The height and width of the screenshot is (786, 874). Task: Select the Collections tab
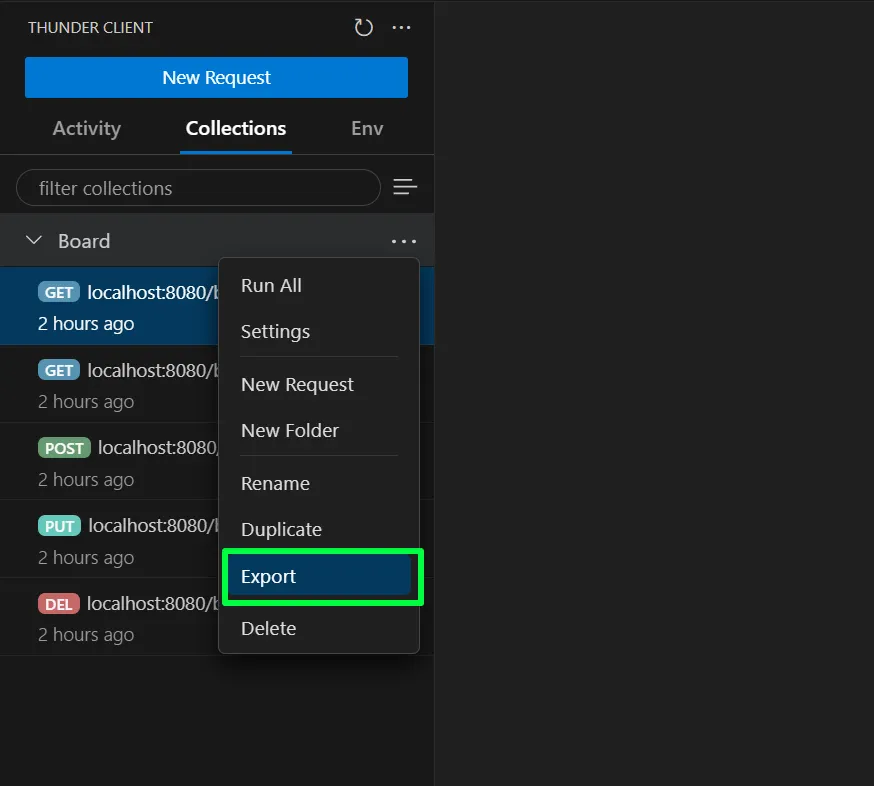[x=236, y=128]
